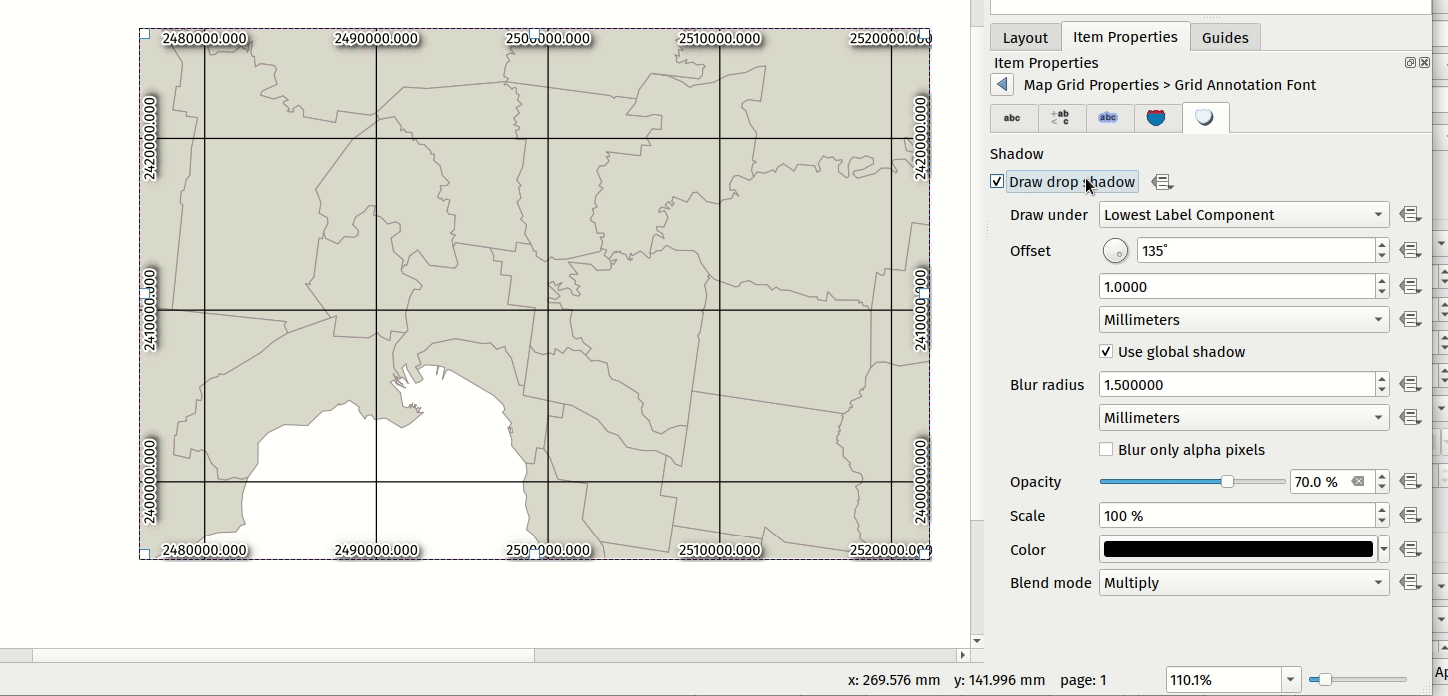Switch to the Layout tab

point(1025,38)
